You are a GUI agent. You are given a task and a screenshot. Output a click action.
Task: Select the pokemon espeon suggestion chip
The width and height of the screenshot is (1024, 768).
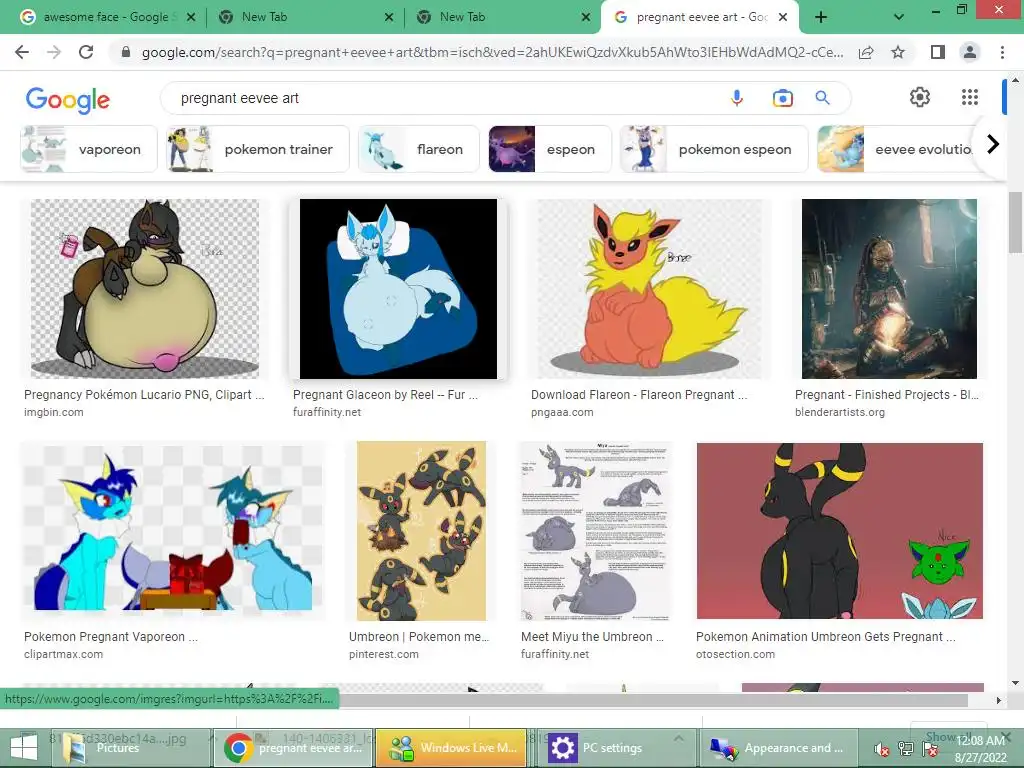714,149
